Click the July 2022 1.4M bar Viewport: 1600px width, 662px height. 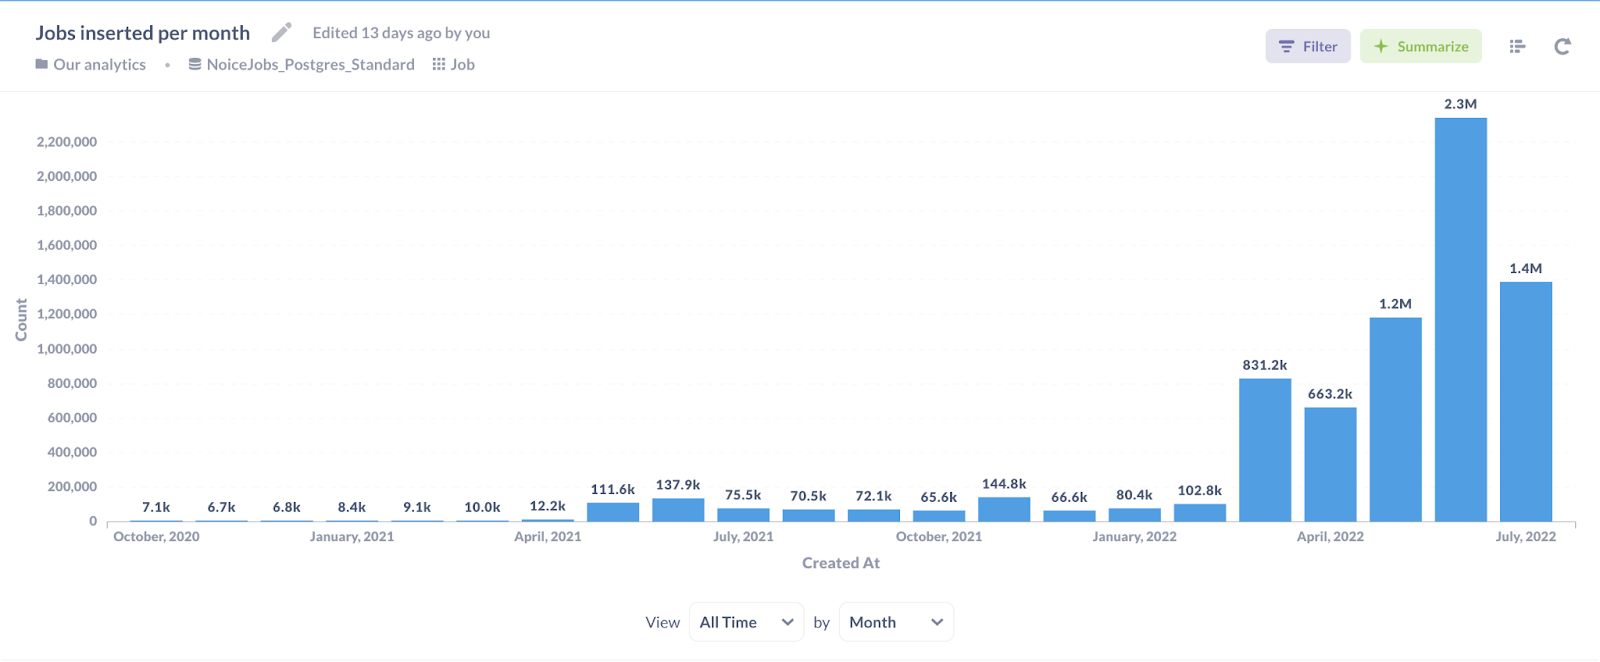coord(1525,402)
